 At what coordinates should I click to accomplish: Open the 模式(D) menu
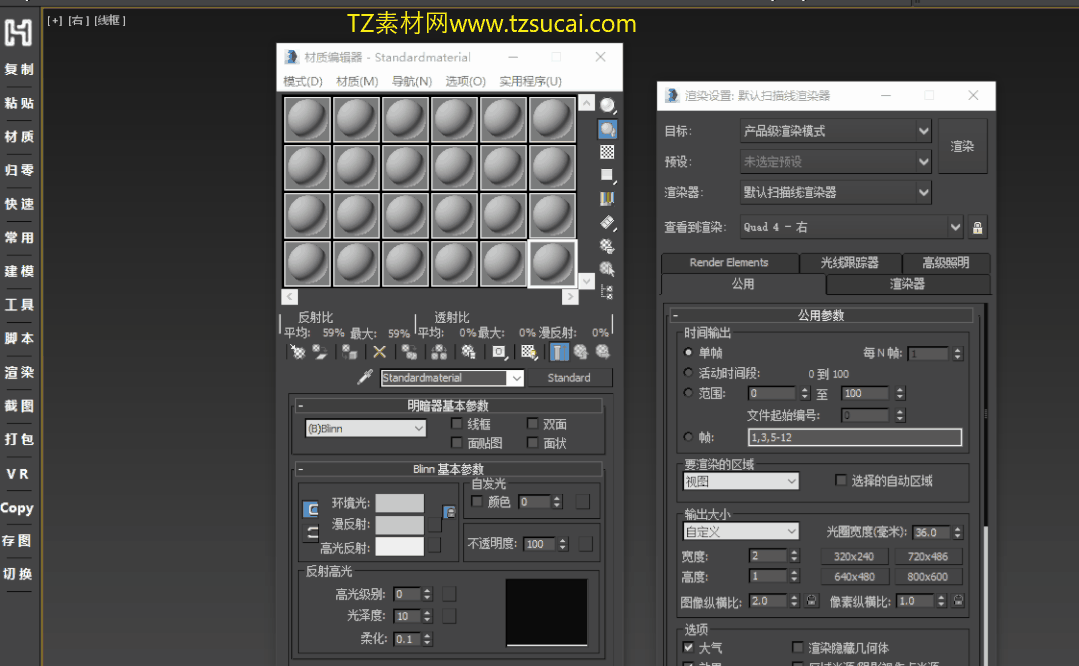303,81
